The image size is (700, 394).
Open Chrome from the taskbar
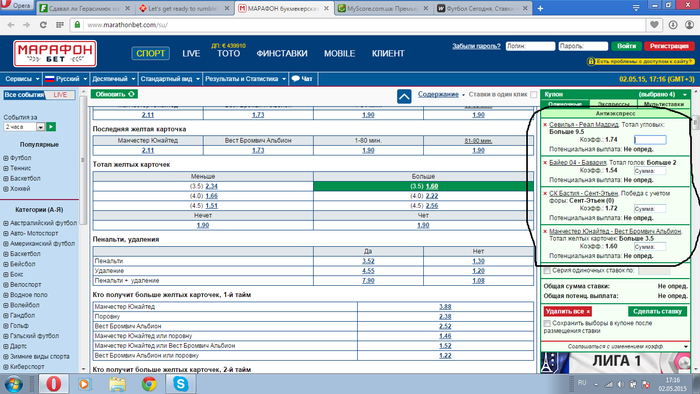pos(149,384)
